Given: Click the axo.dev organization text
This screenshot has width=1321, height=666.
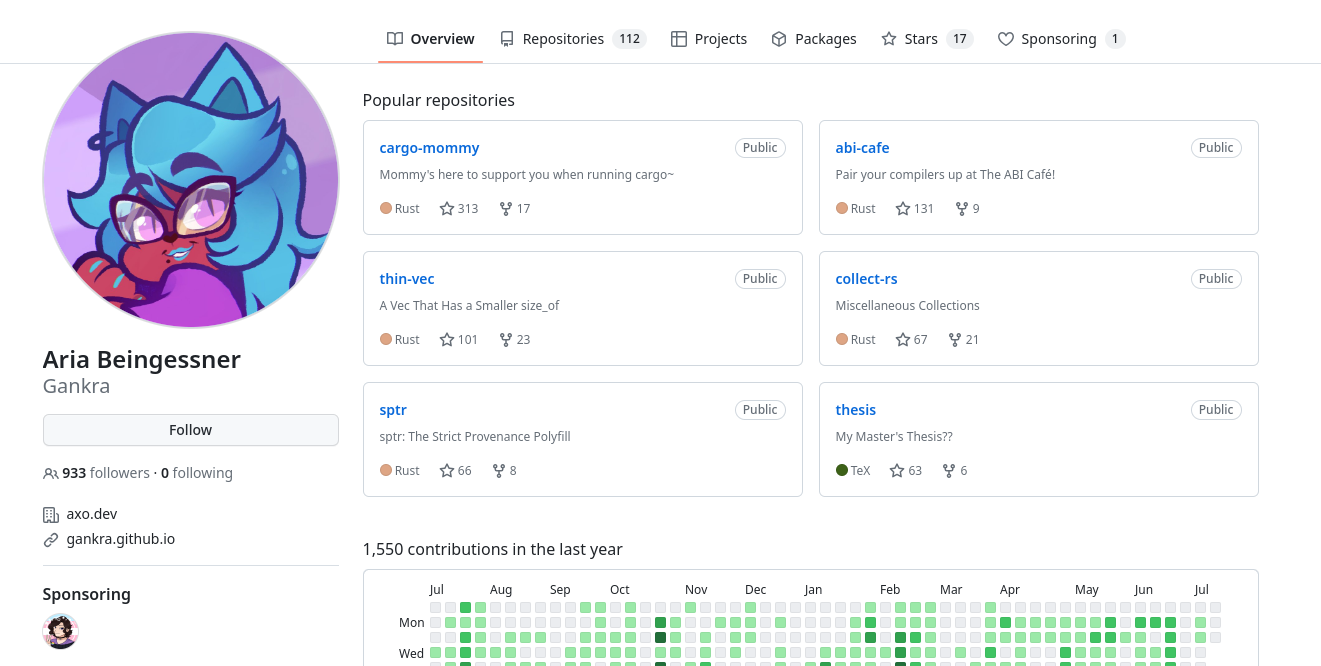Looking at the screenshot, I should [92, 514].
